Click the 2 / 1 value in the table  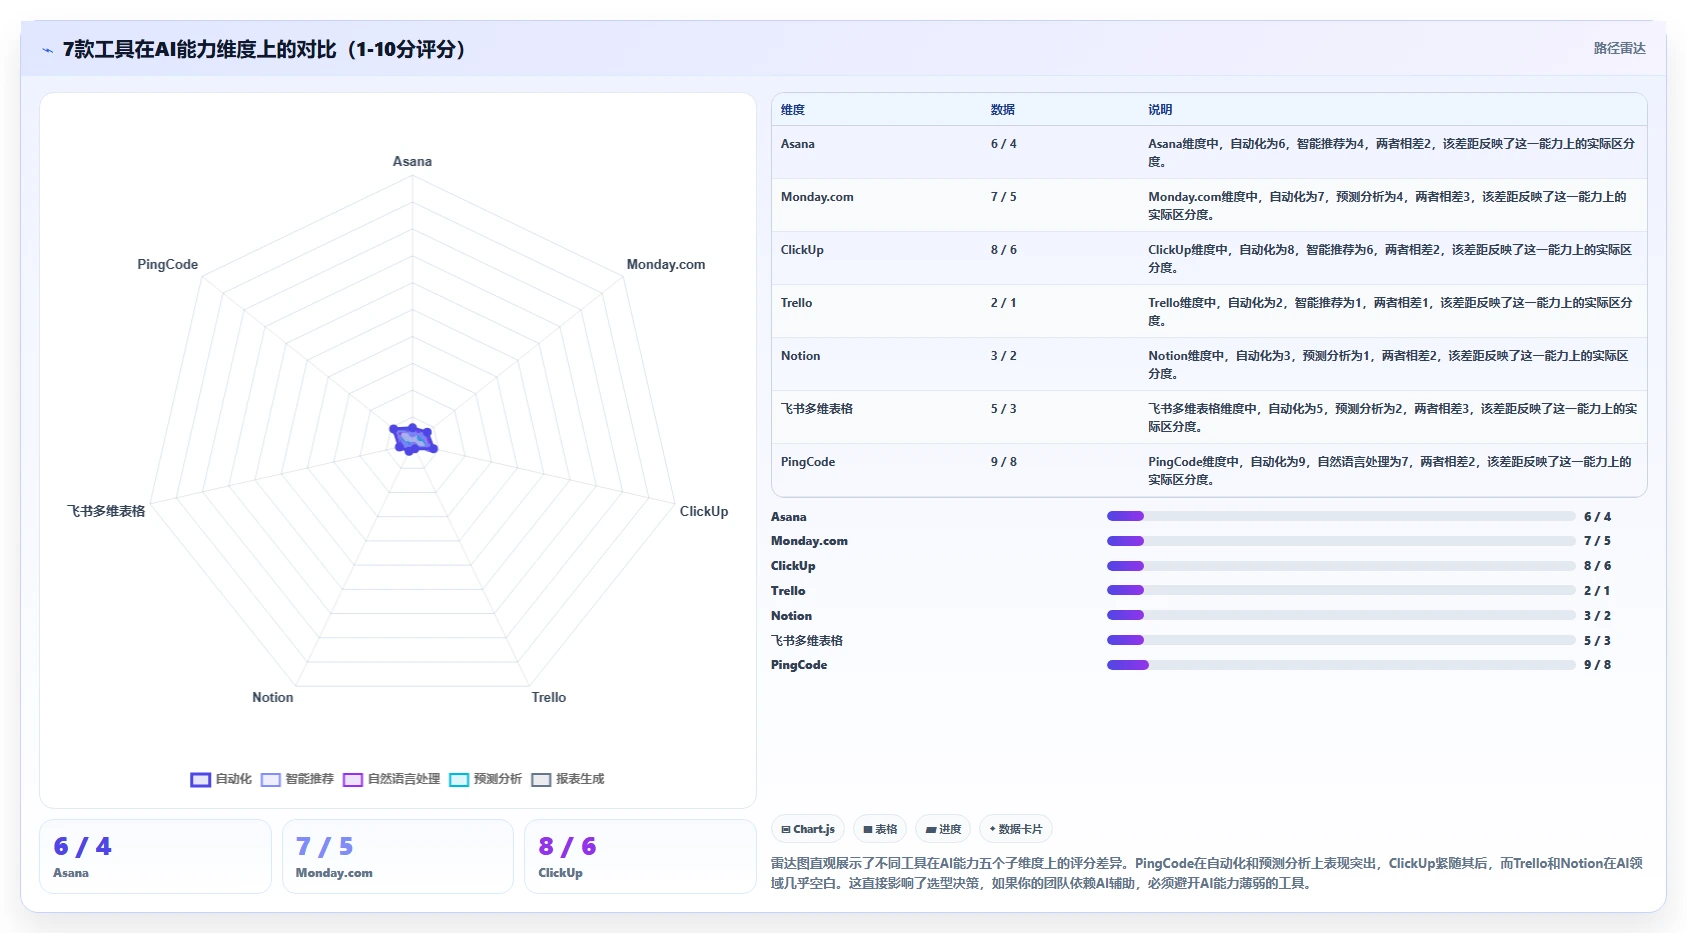click(1003, 303)
